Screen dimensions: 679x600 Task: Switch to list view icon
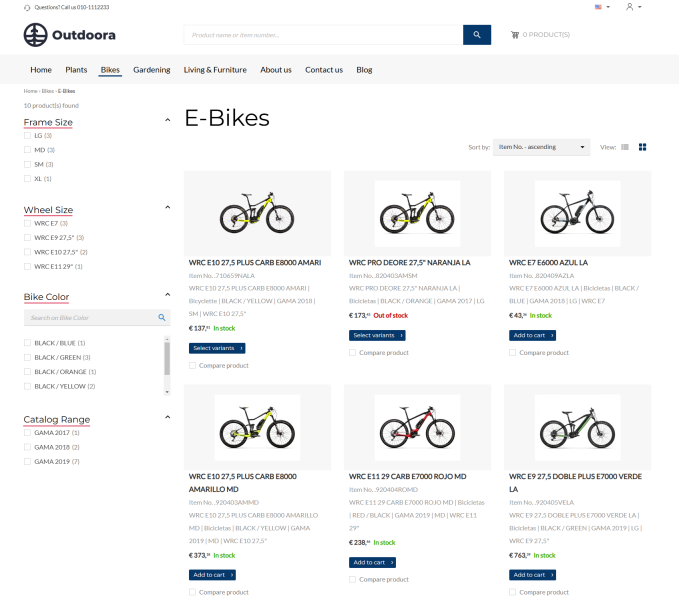coord(626,147)
